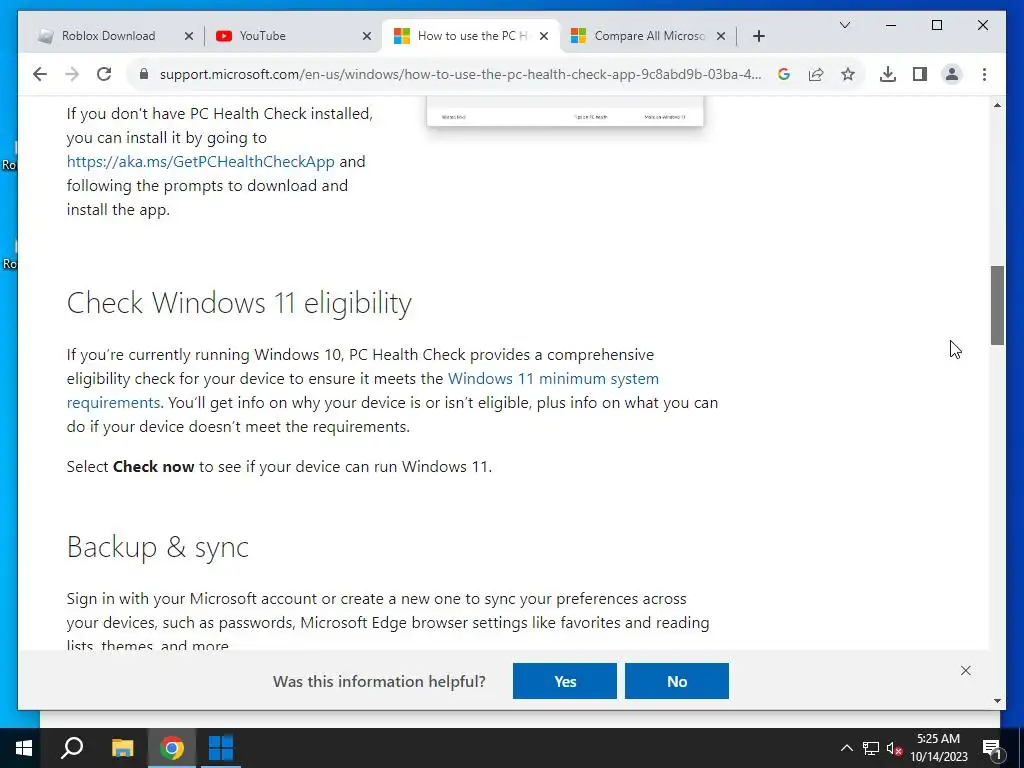1024x768 pixels.
Task: Switch to Compare All Microsoft tab
Action: 647,36
